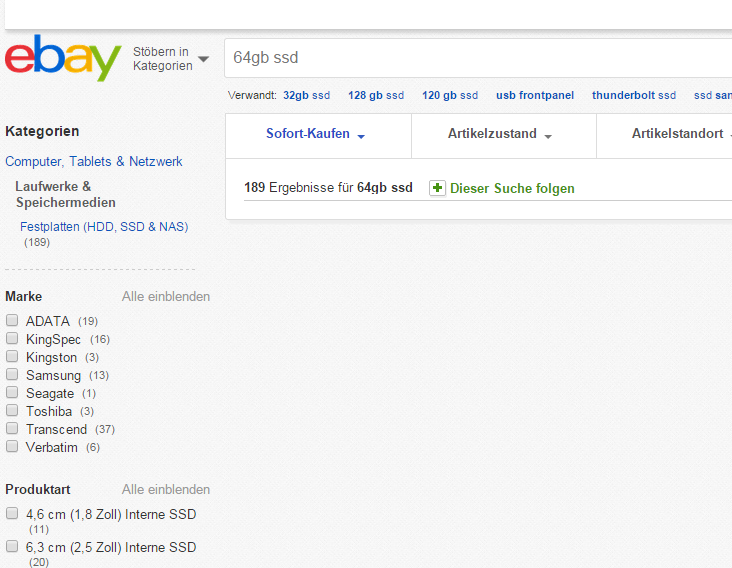The image size is (732, 568).
Task: Click the green plus follow-search icon
Action: click(x=437, y=188)
